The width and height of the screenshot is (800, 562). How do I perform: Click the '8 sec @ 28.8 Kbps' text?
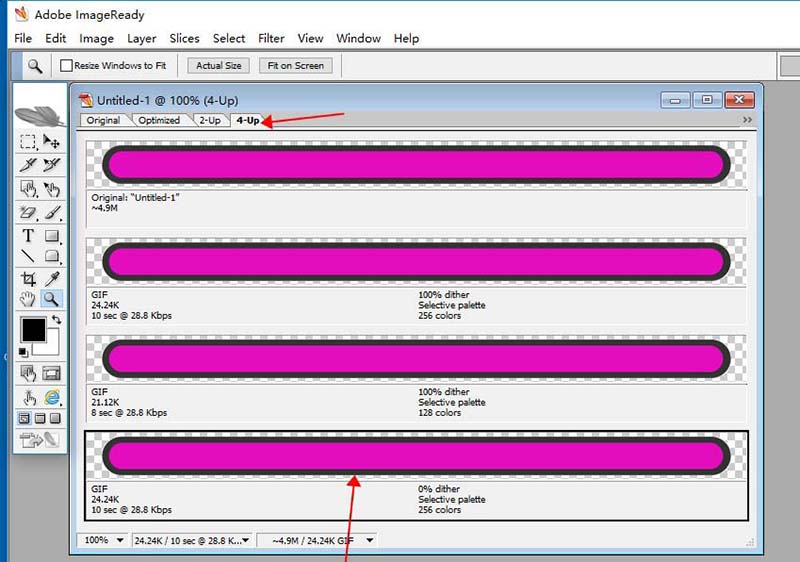coord(129,413)
